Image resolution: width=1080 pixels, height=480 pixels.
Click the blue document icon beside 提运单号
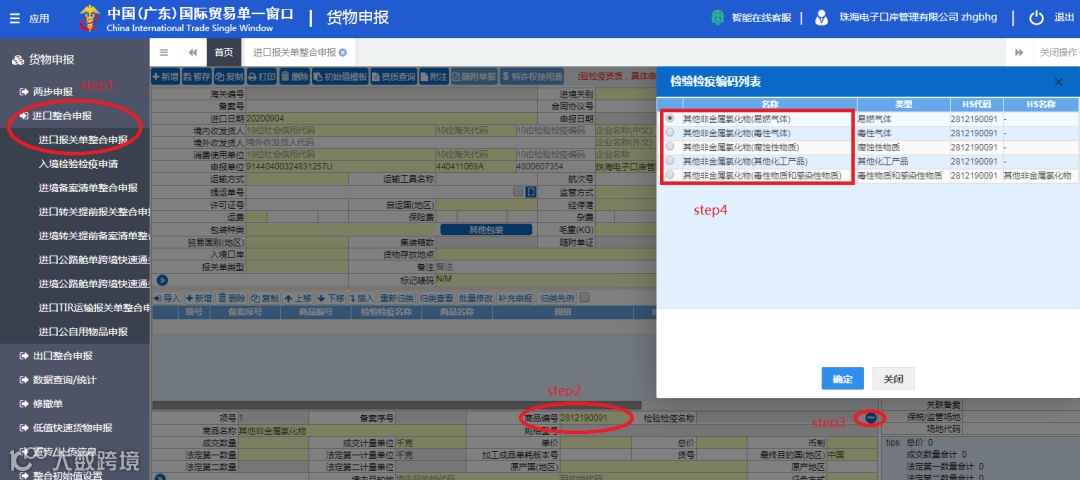pos(530,191)
